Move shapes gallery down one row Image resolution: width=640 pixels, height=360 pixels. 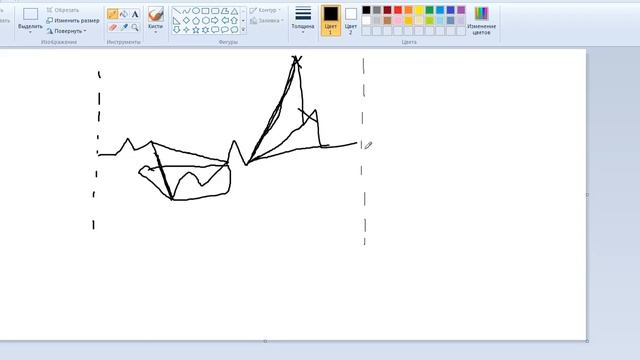pos(243,20)
